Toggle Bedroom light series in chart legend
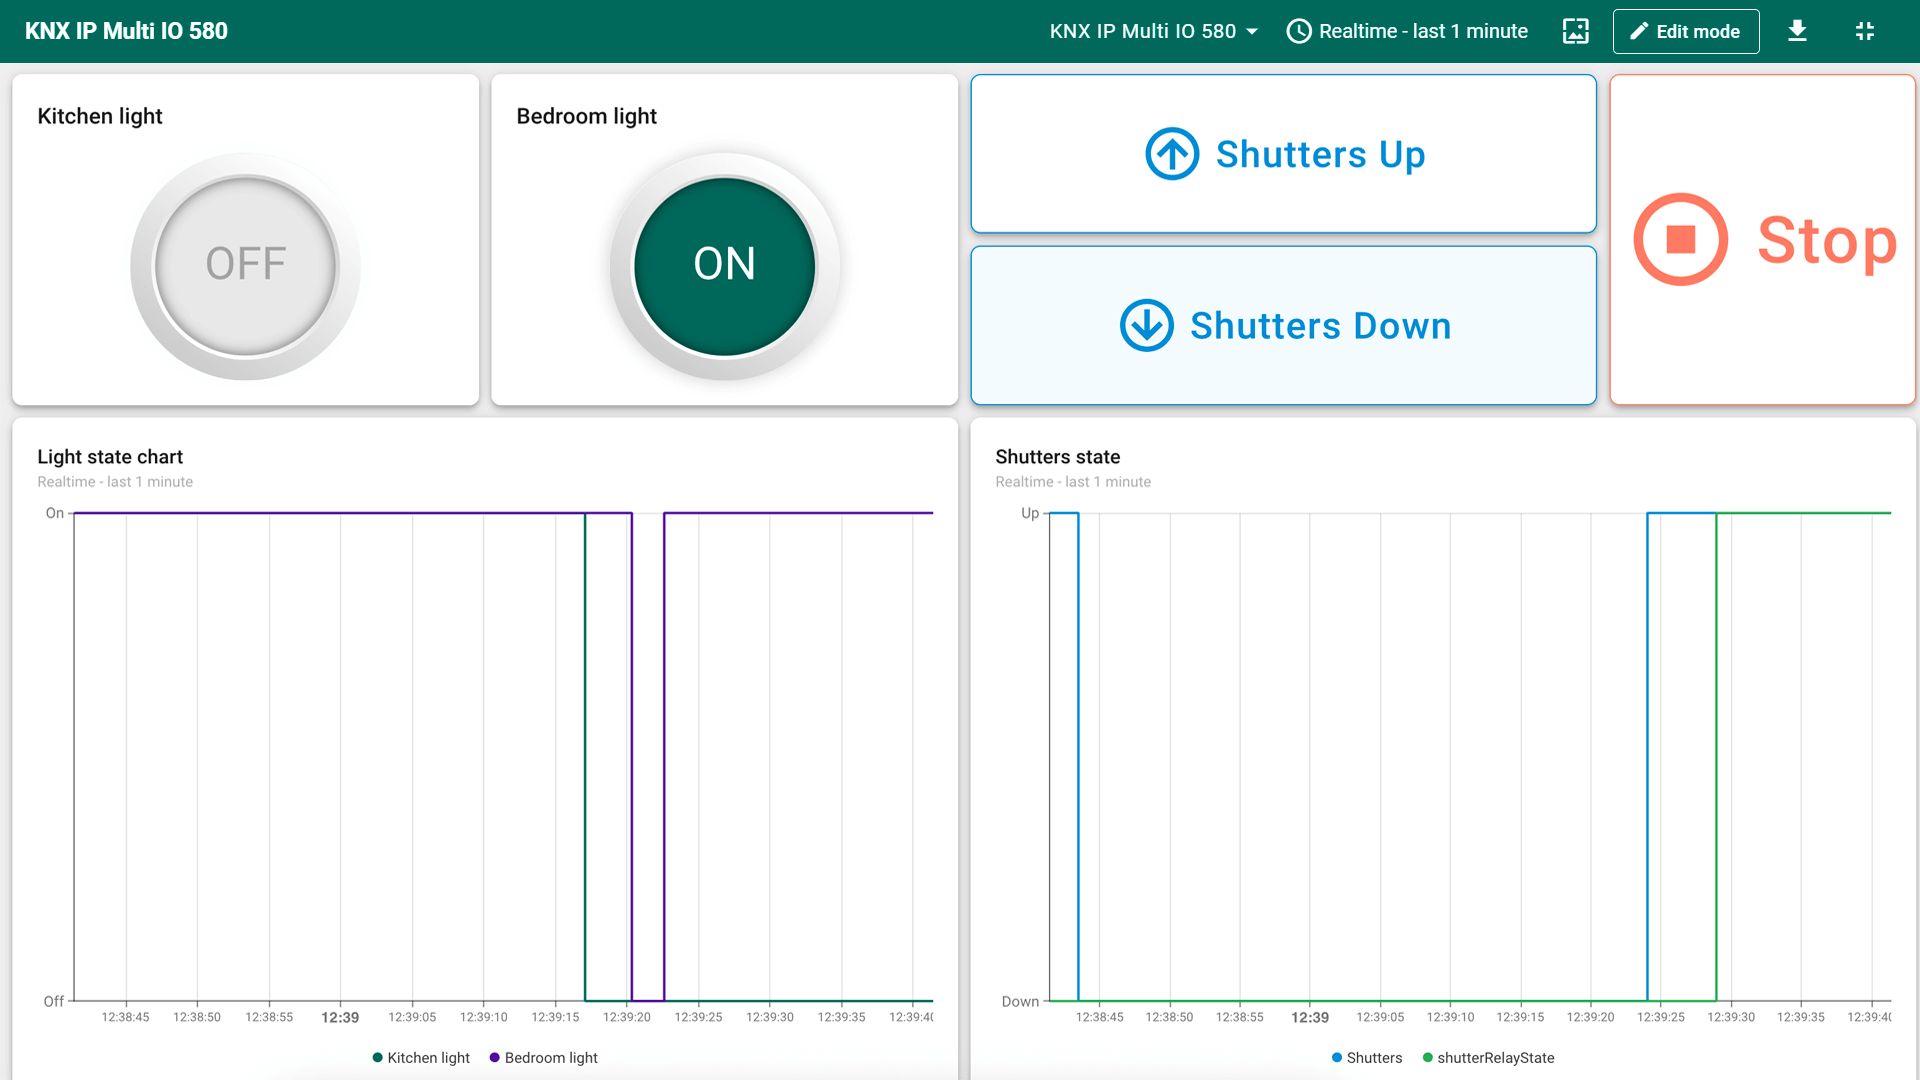Screen dimensions: 1920x1080 [544, 1058]
